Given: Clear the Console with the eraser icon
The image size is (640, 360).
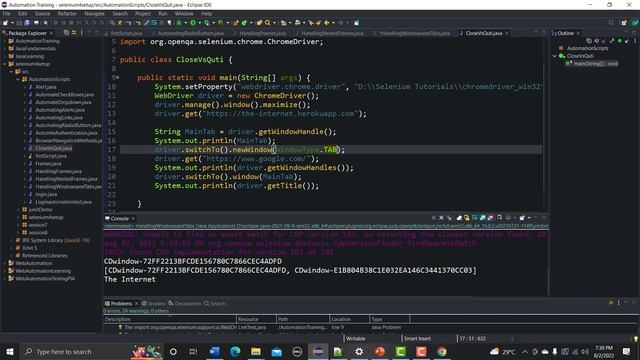Looking at the screenshot, I should click(459, 218).
